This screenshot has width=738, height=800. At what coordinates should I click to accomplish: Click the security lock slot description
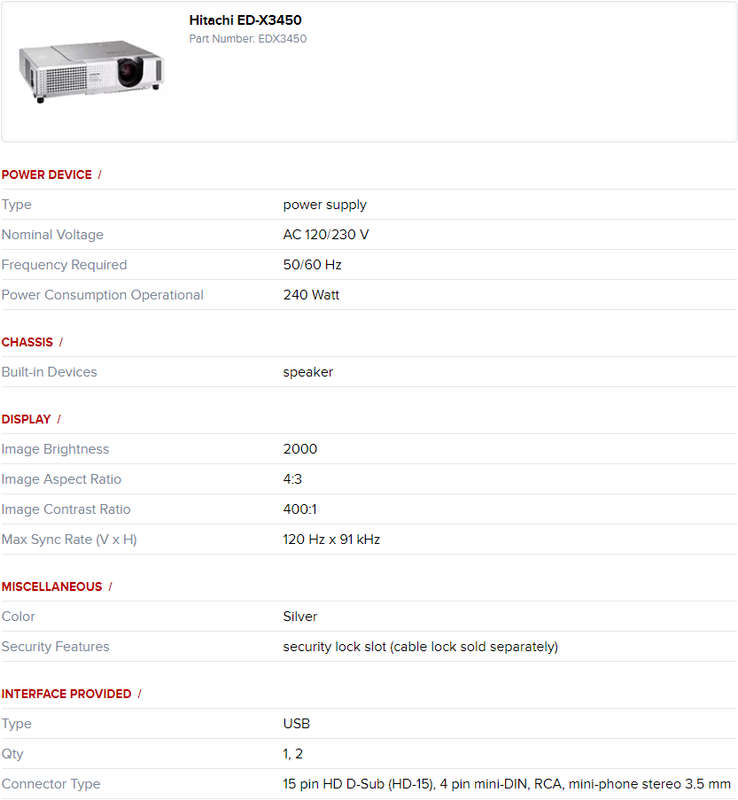[421, 647]
